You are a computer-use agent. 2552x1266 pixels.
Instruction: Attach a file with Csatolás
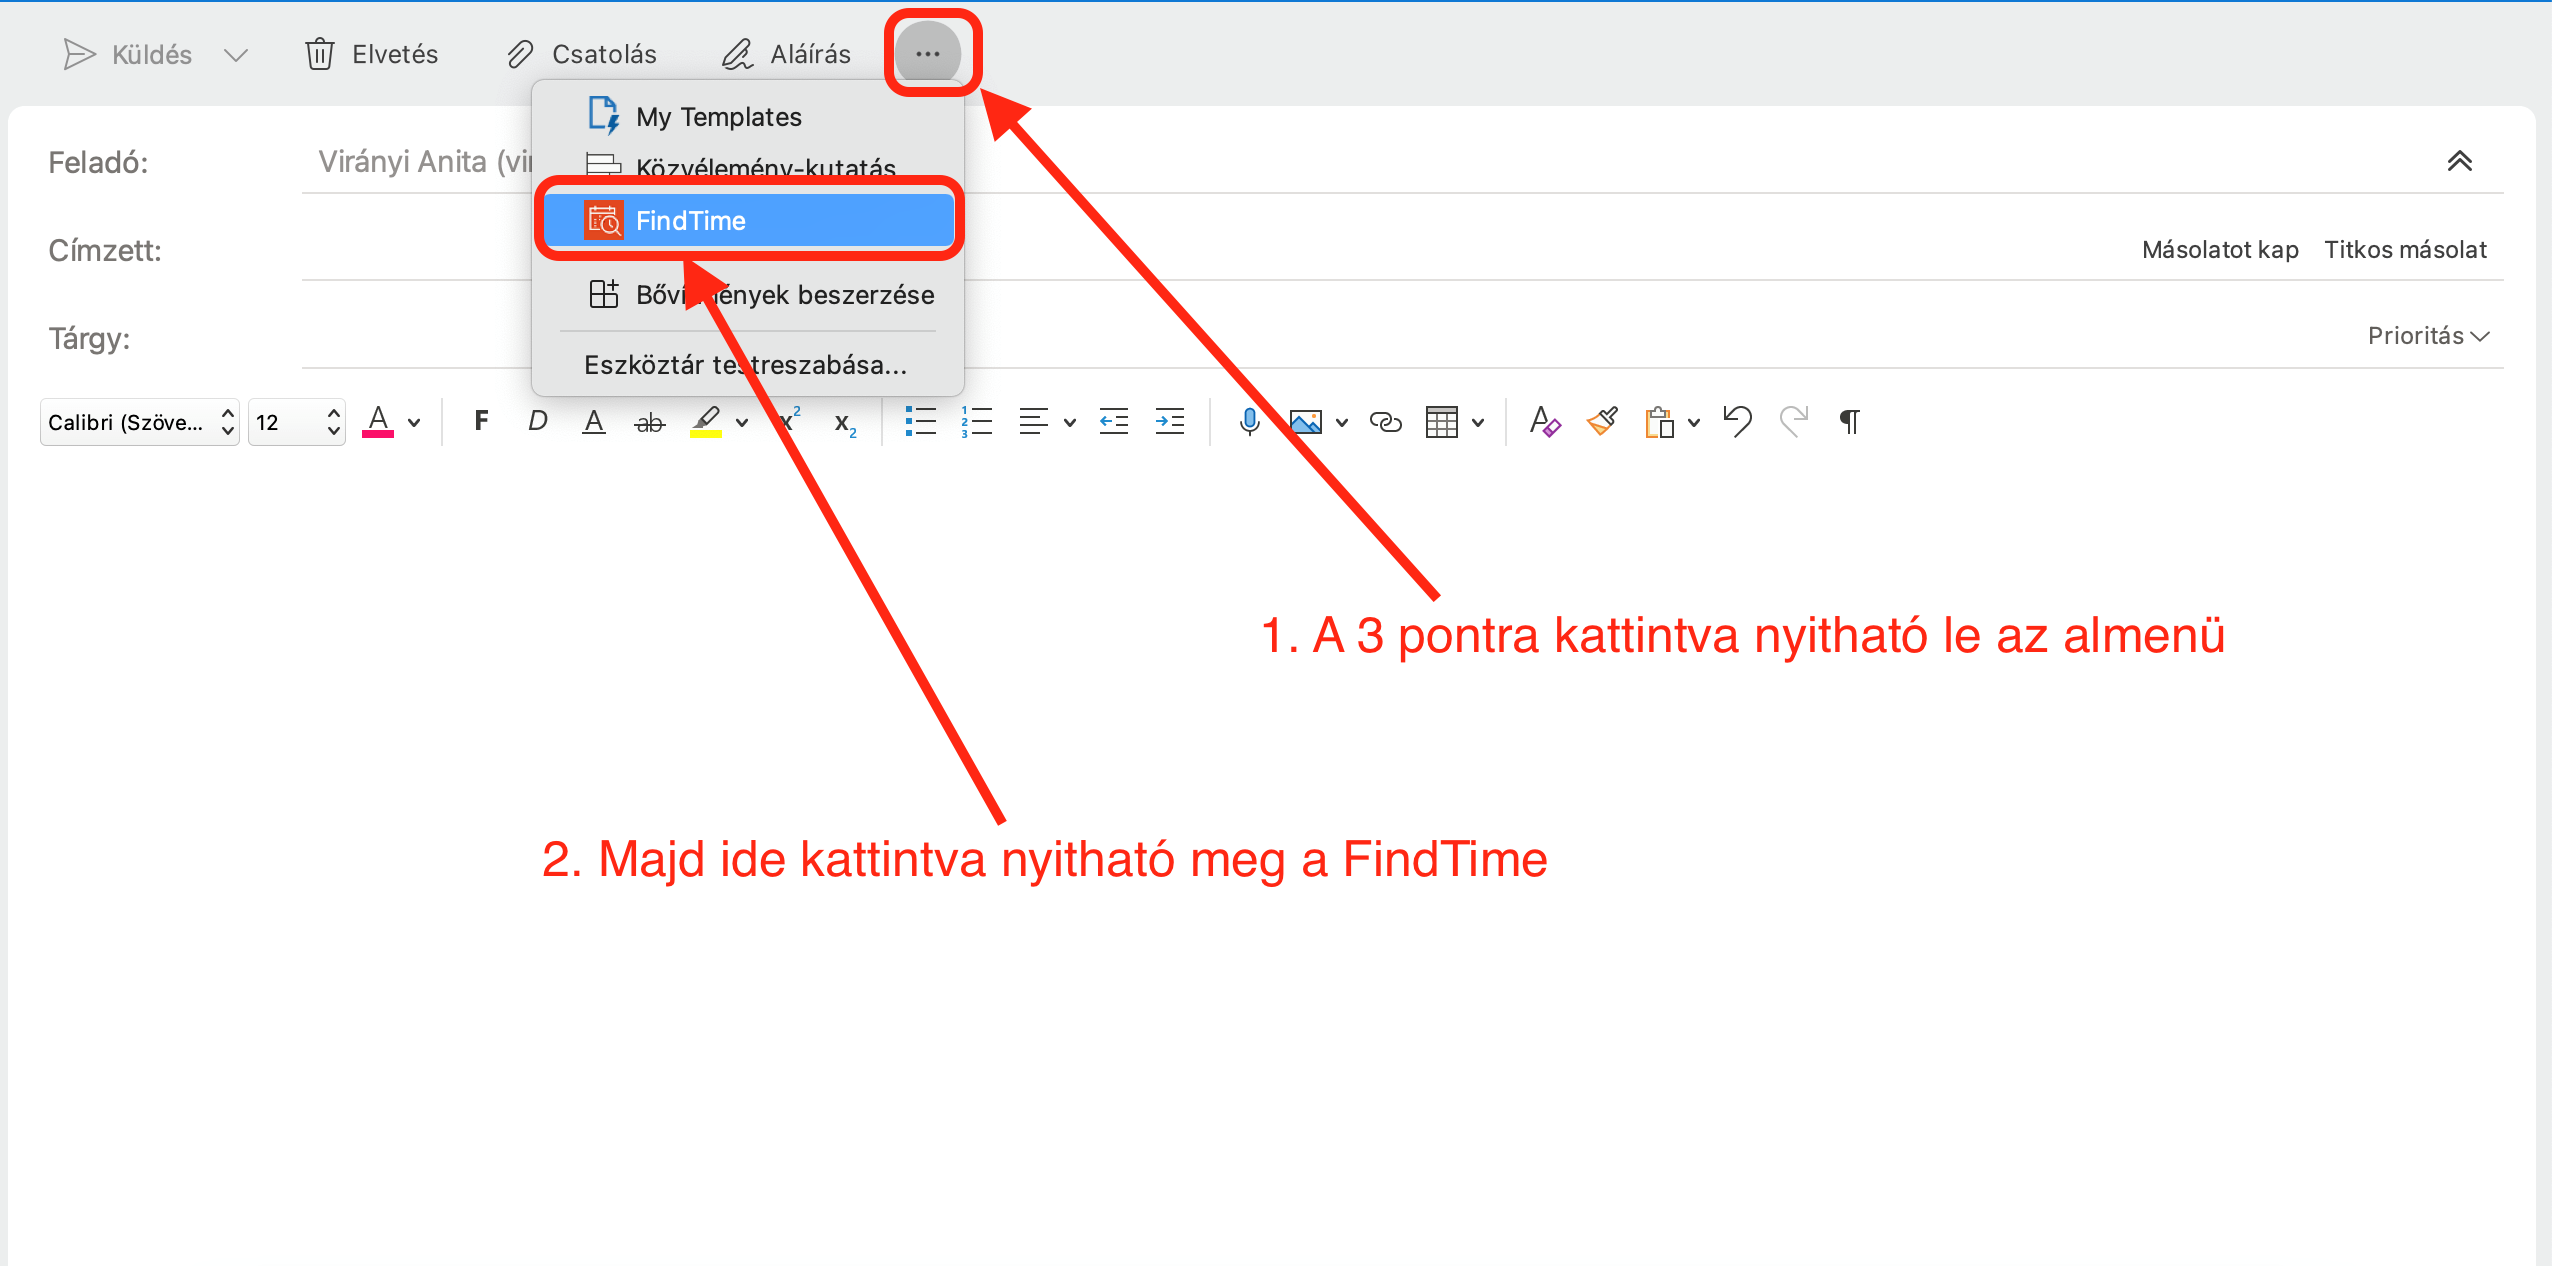581,54
